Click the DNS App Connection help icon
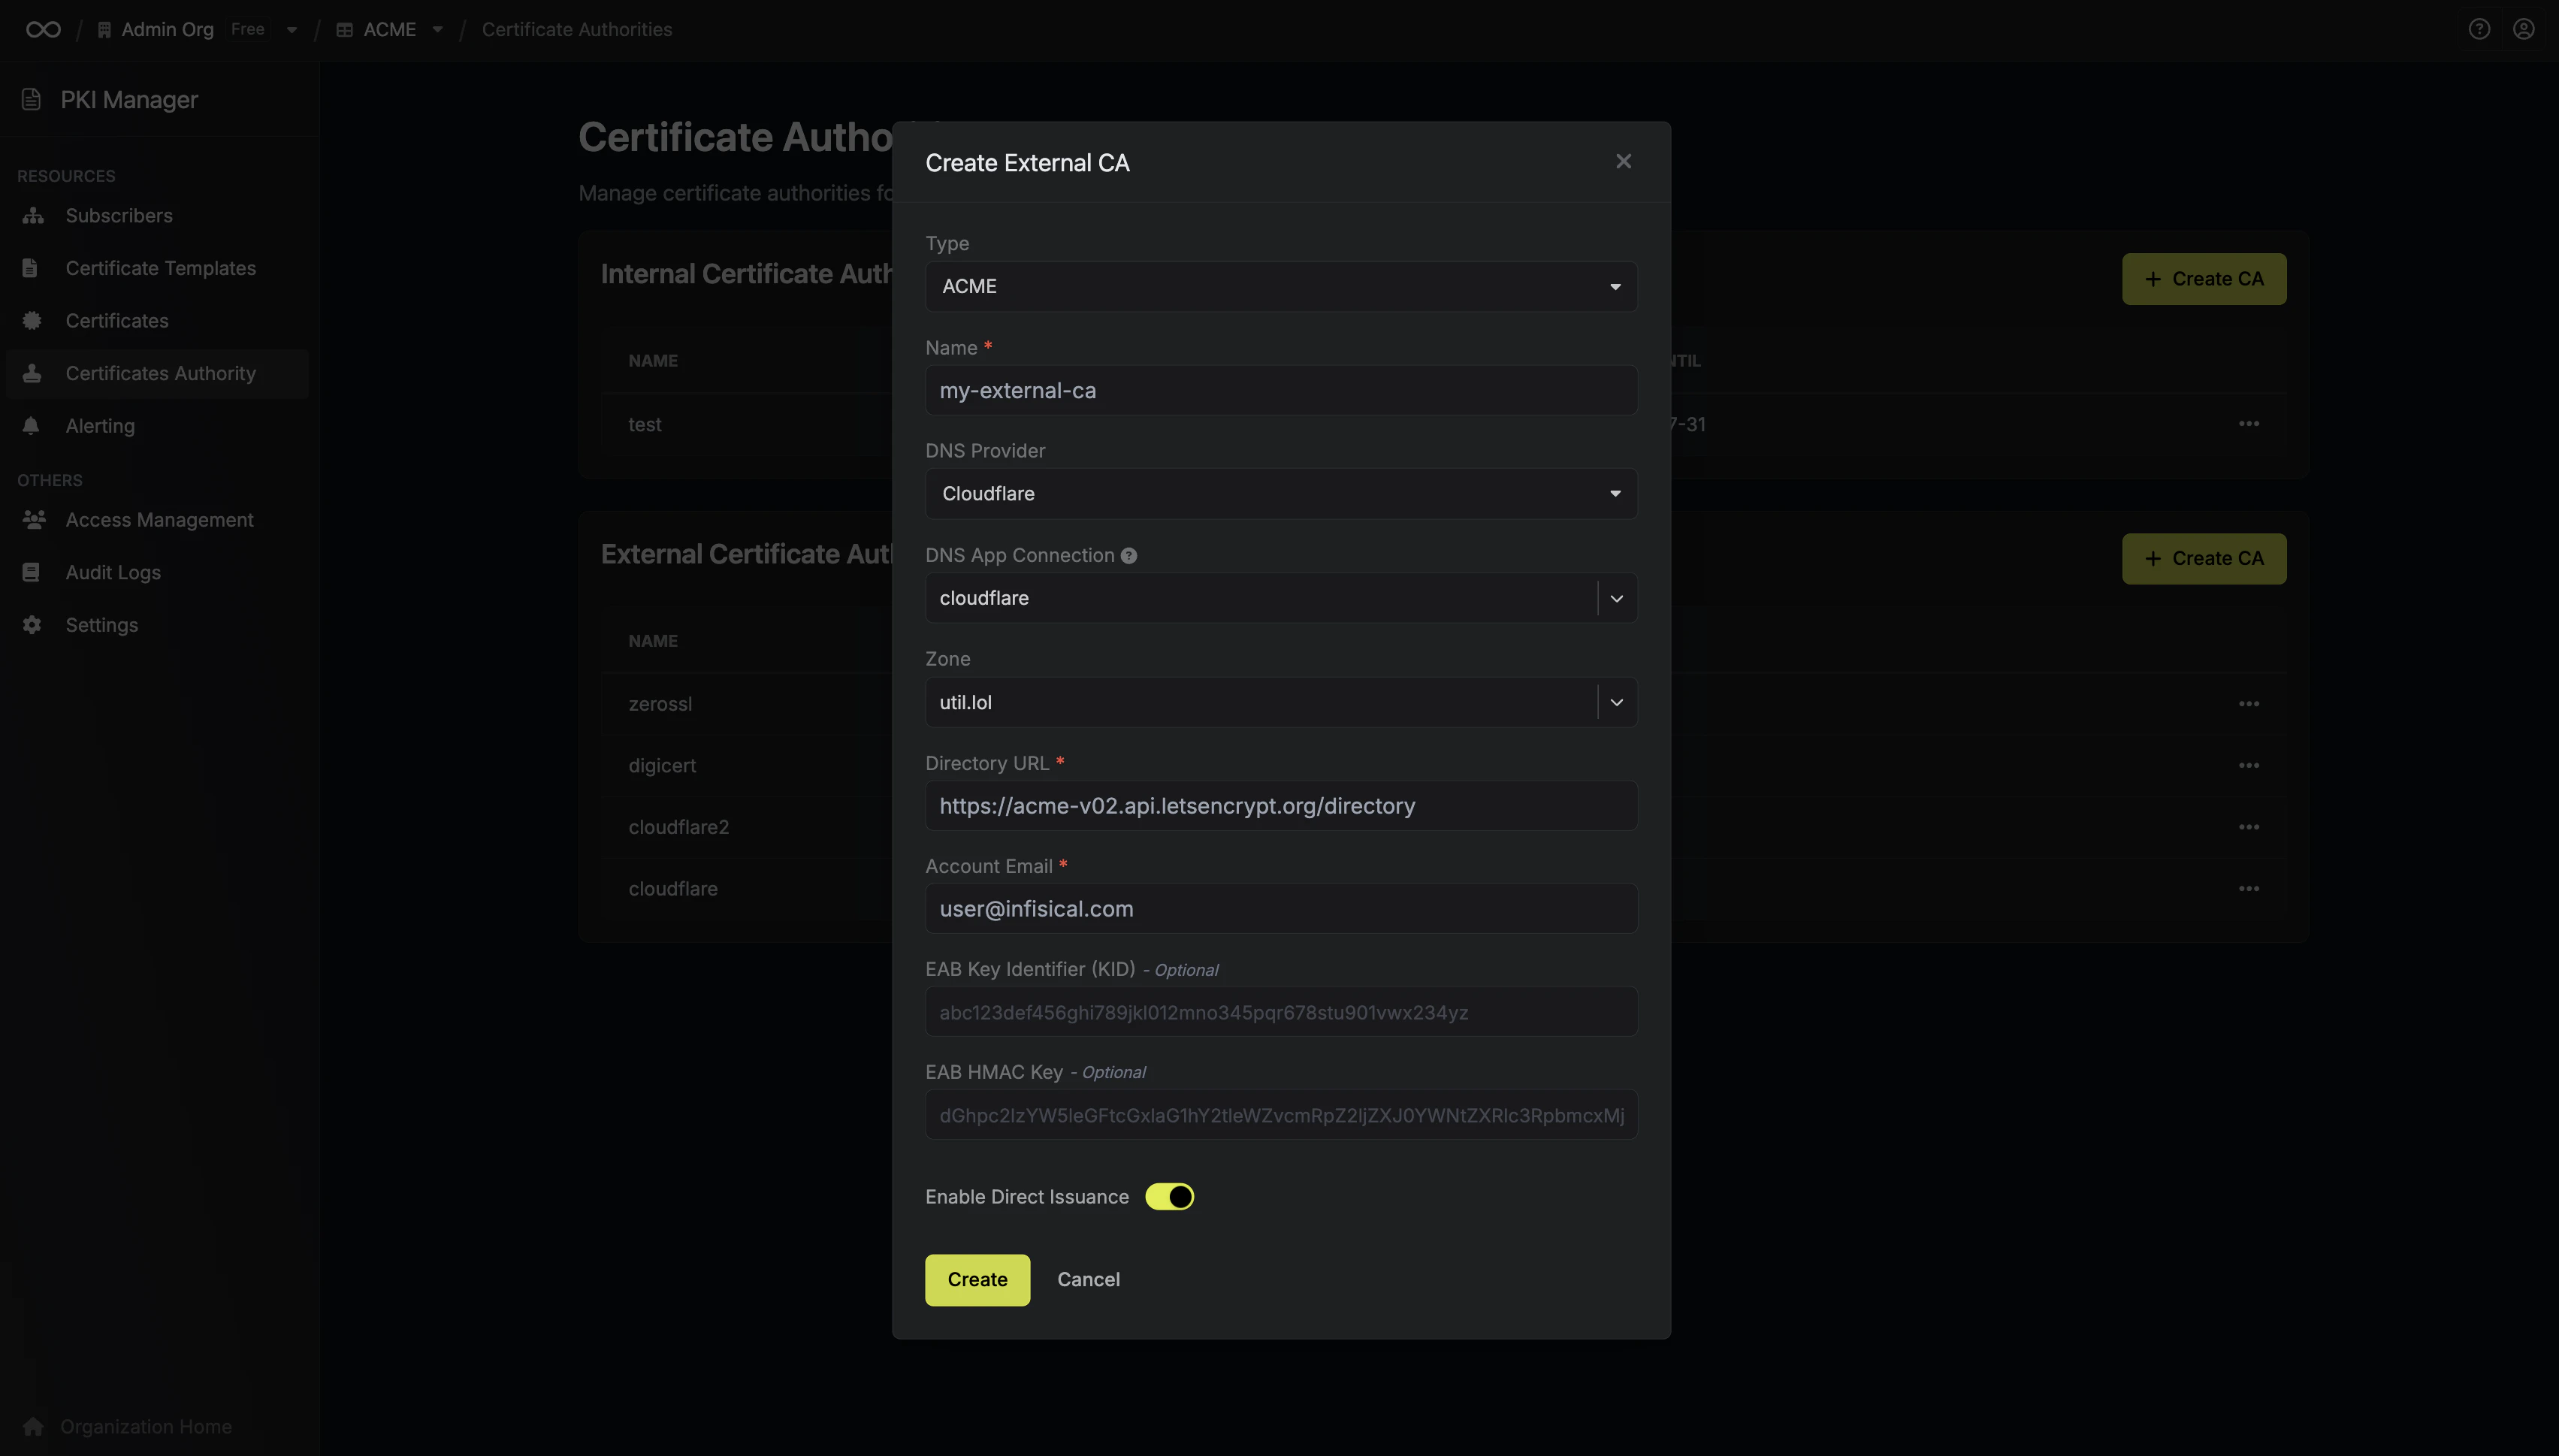Image resolution: width=2559 pixels, height=1456 pixels. pos(1128,556)
